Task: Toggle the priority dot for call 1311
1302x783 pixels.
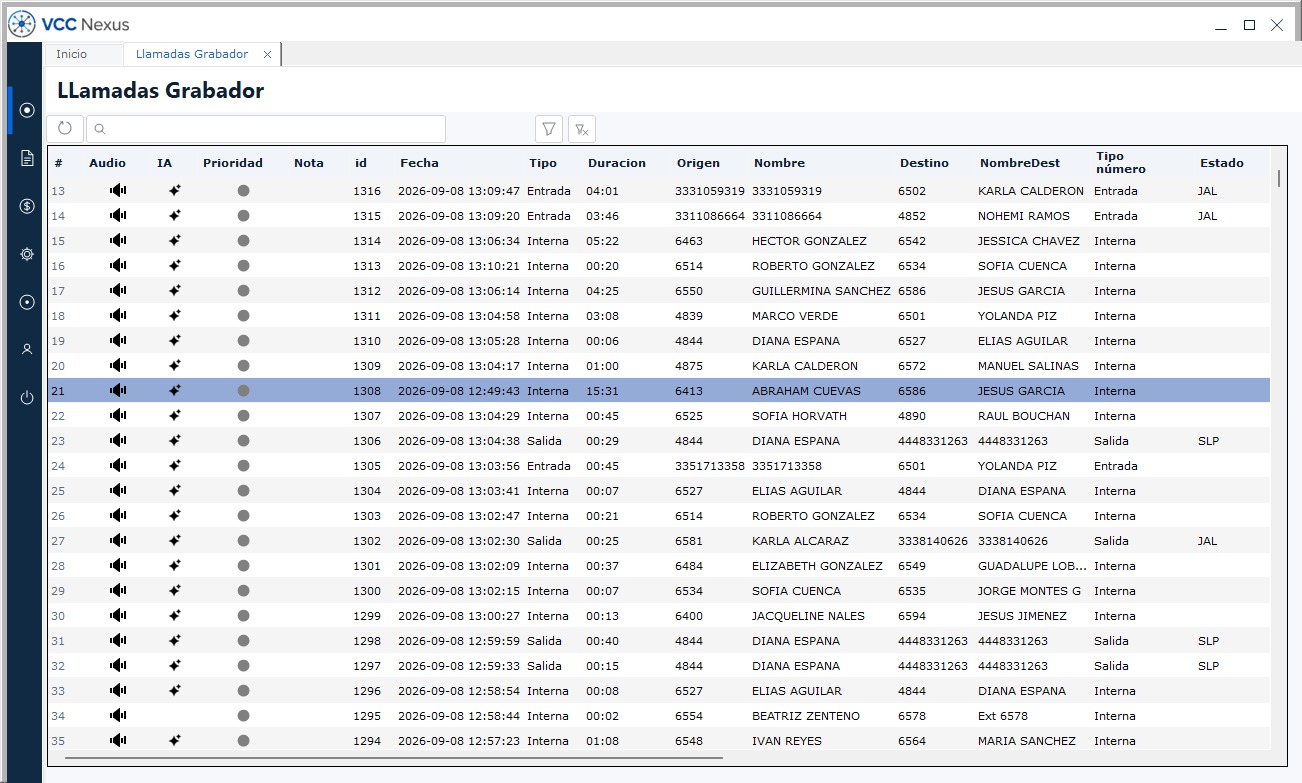Action: click(x=243, y=316)
